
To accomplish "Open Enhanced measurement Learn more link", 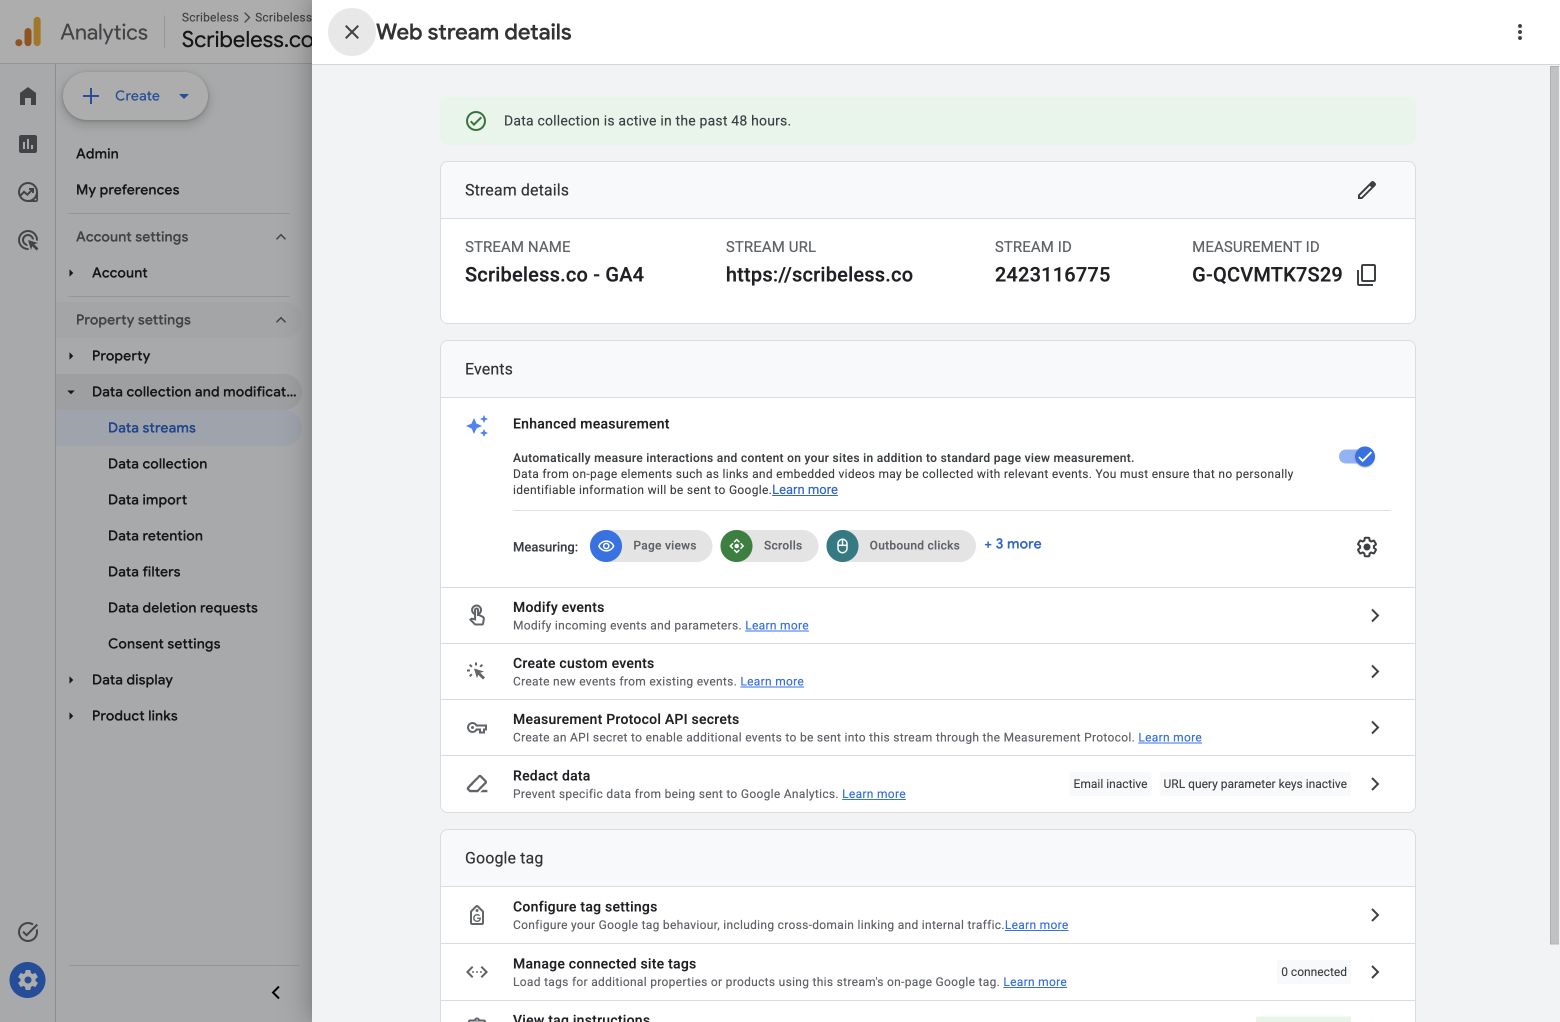I will click(x=805, y=490).
